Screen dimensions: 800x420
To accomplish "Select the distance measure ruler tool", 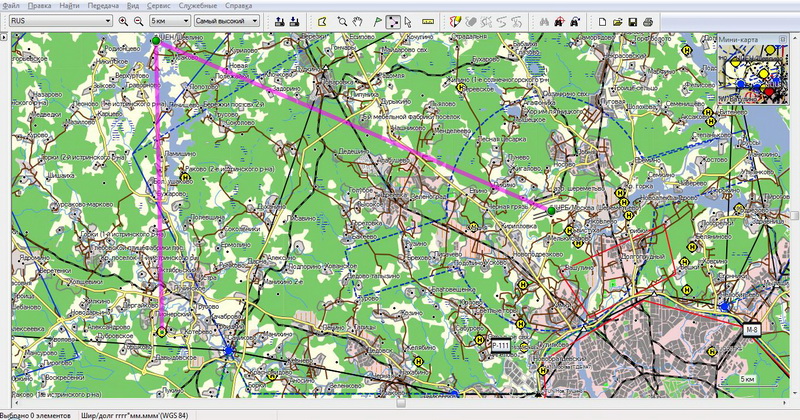I will pyautogui.click(x=428, y=20).
